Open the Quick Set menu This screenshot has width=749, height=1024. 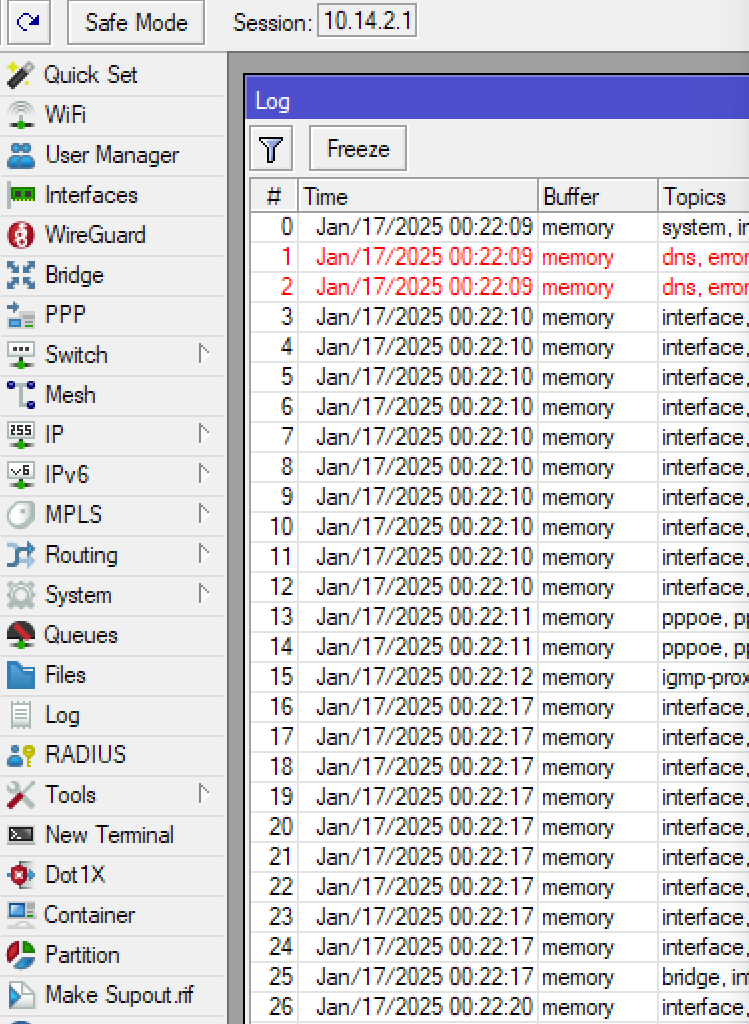point(112,75)
